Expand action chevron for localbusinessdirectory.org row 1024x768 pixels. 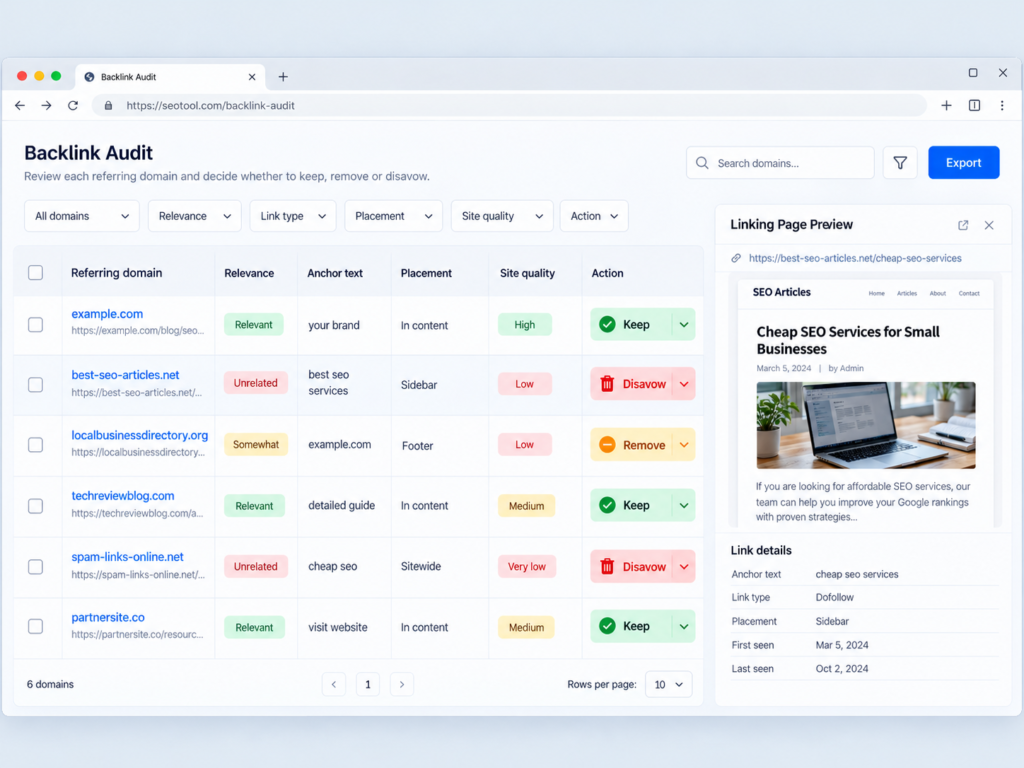pos(684,445)
